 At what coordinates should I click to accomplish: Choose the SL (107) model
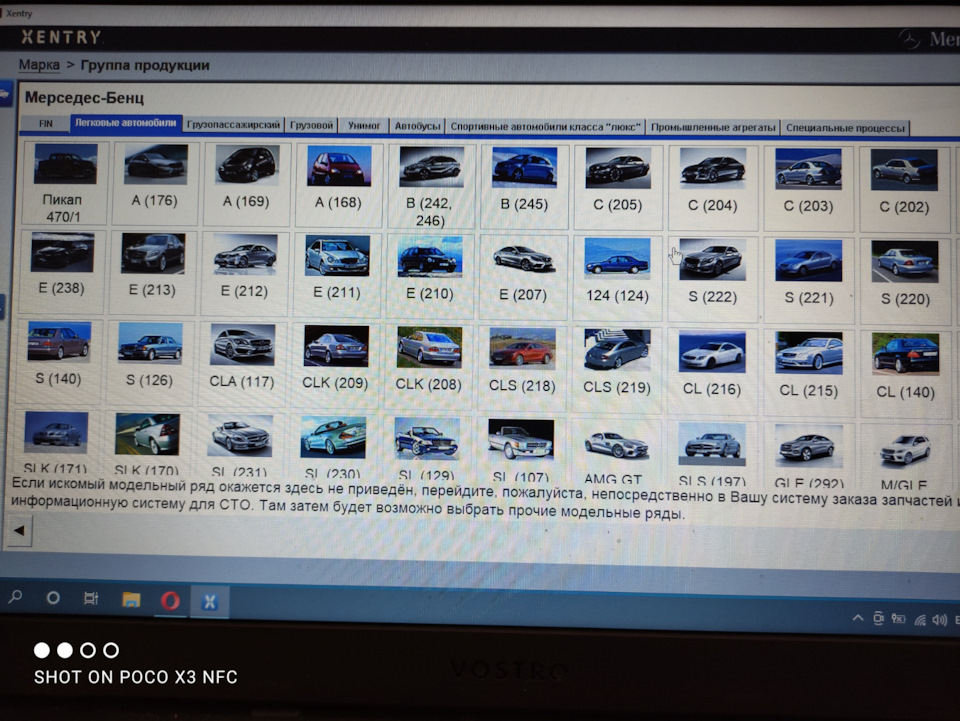[521, 449]
